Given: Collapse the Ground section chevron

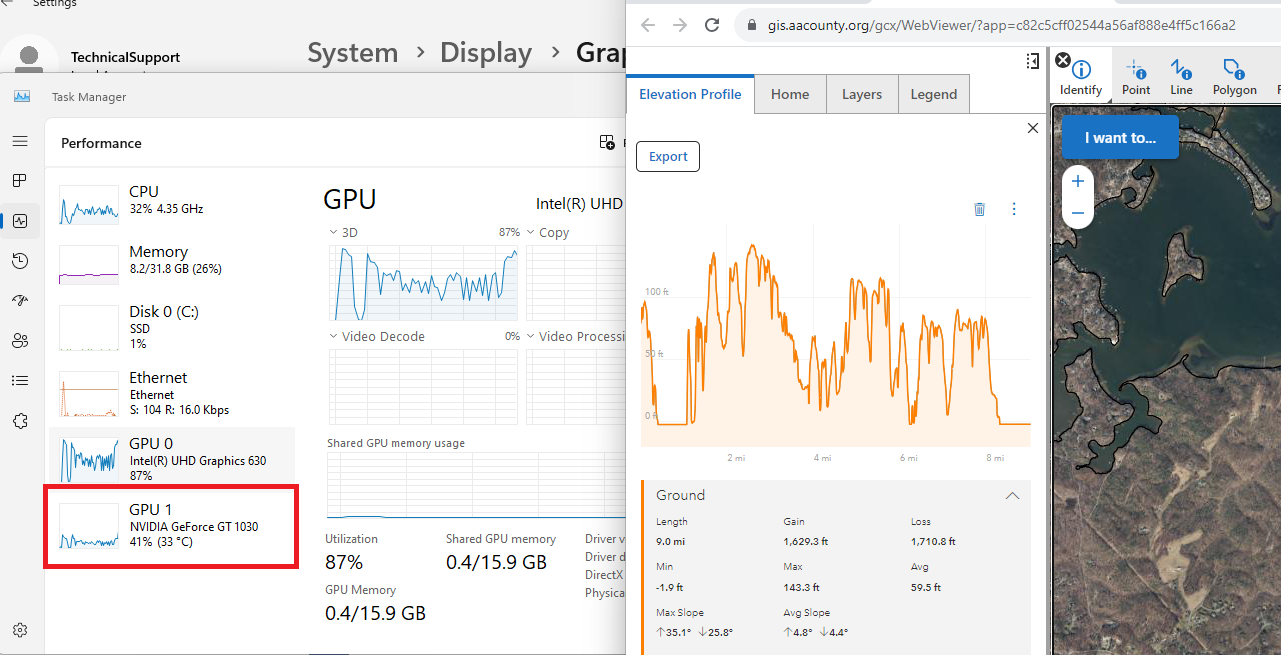Looking at the screenshot, I should pos(1012,495).
